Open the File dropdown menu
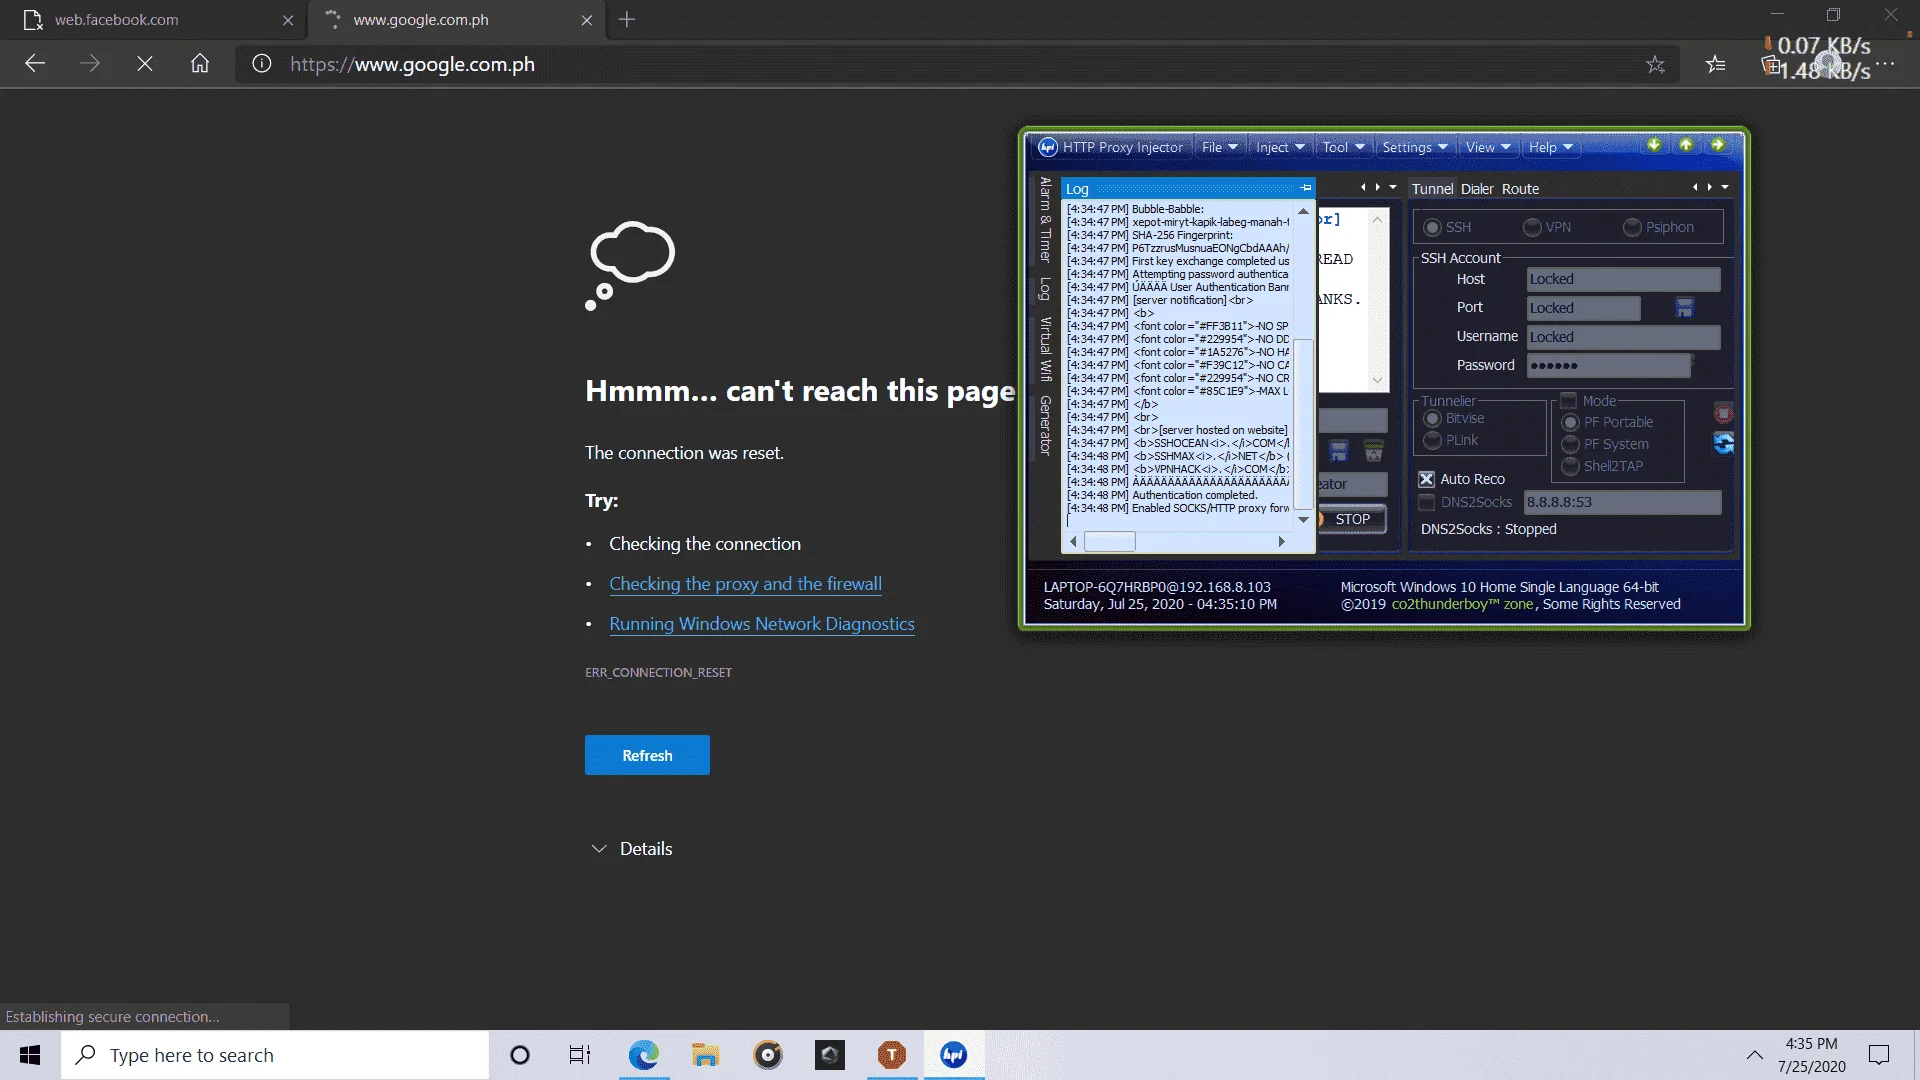This screenshot has width=1920, height=1080. (x=1219, y=147)
